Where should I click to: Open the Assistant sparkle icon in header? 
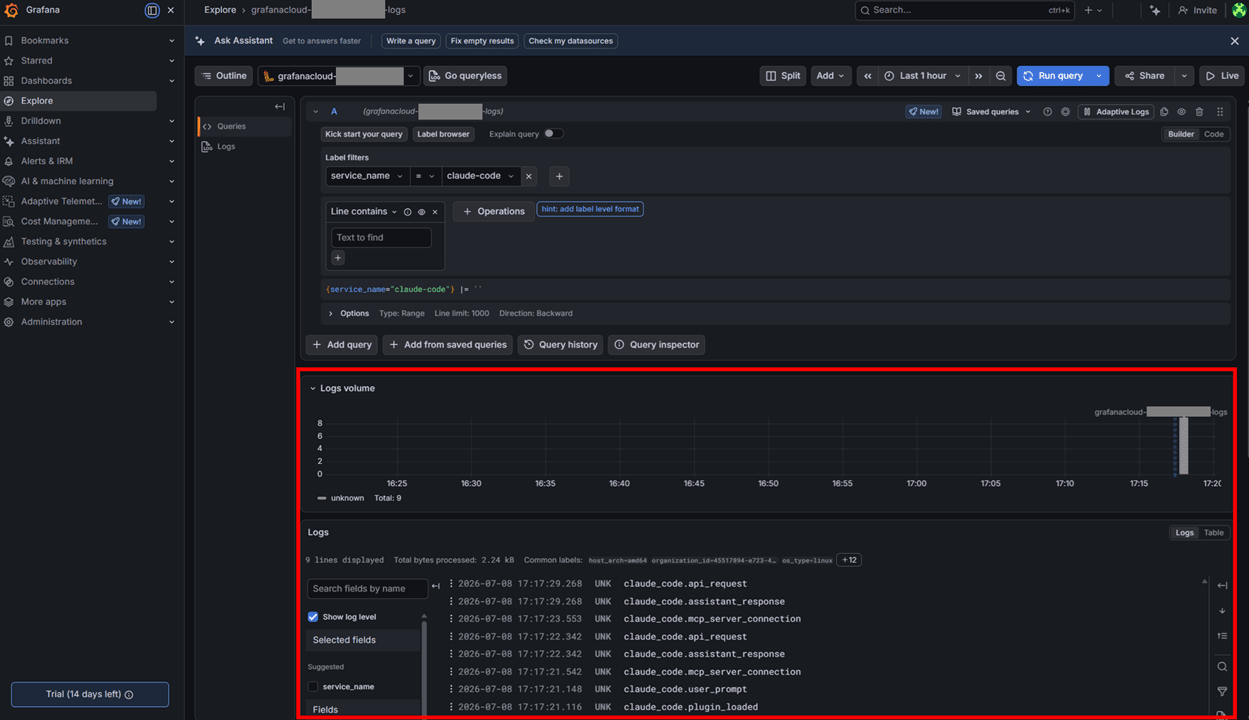pos(1155,10)
